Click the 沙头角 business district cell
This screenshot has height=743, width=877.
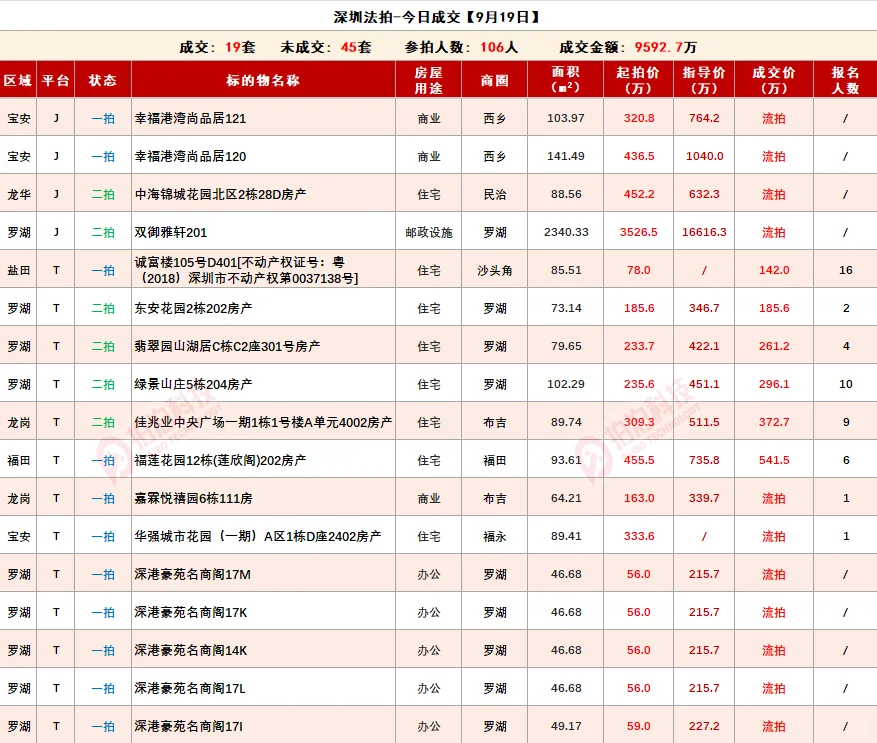[494, 270]
